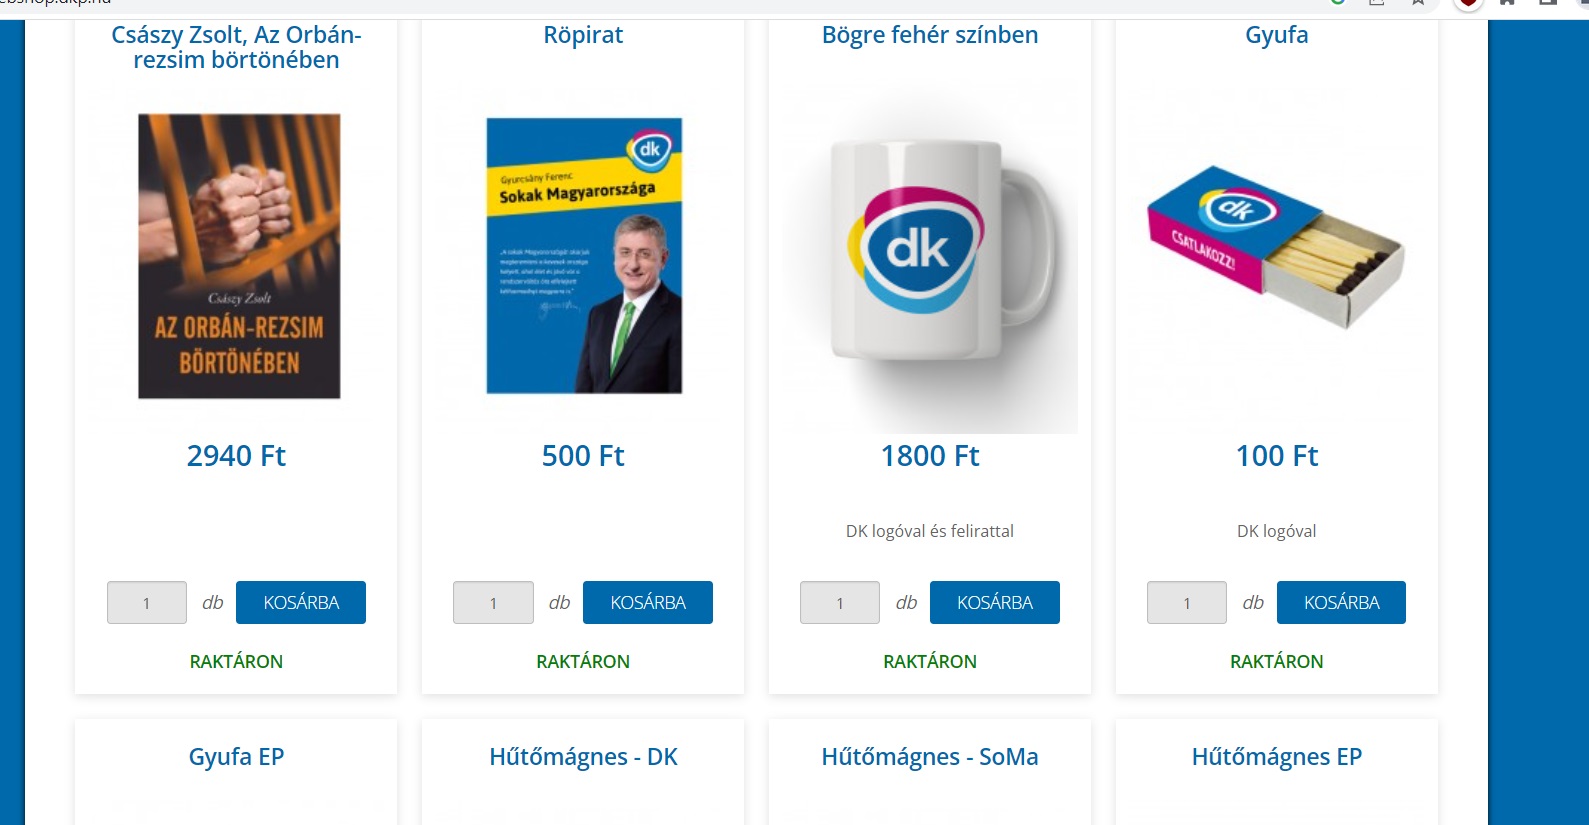Open the DK matchbox product image
Image resolution: width=1589 pixels, height=825 pixels.
(1276, 247)
